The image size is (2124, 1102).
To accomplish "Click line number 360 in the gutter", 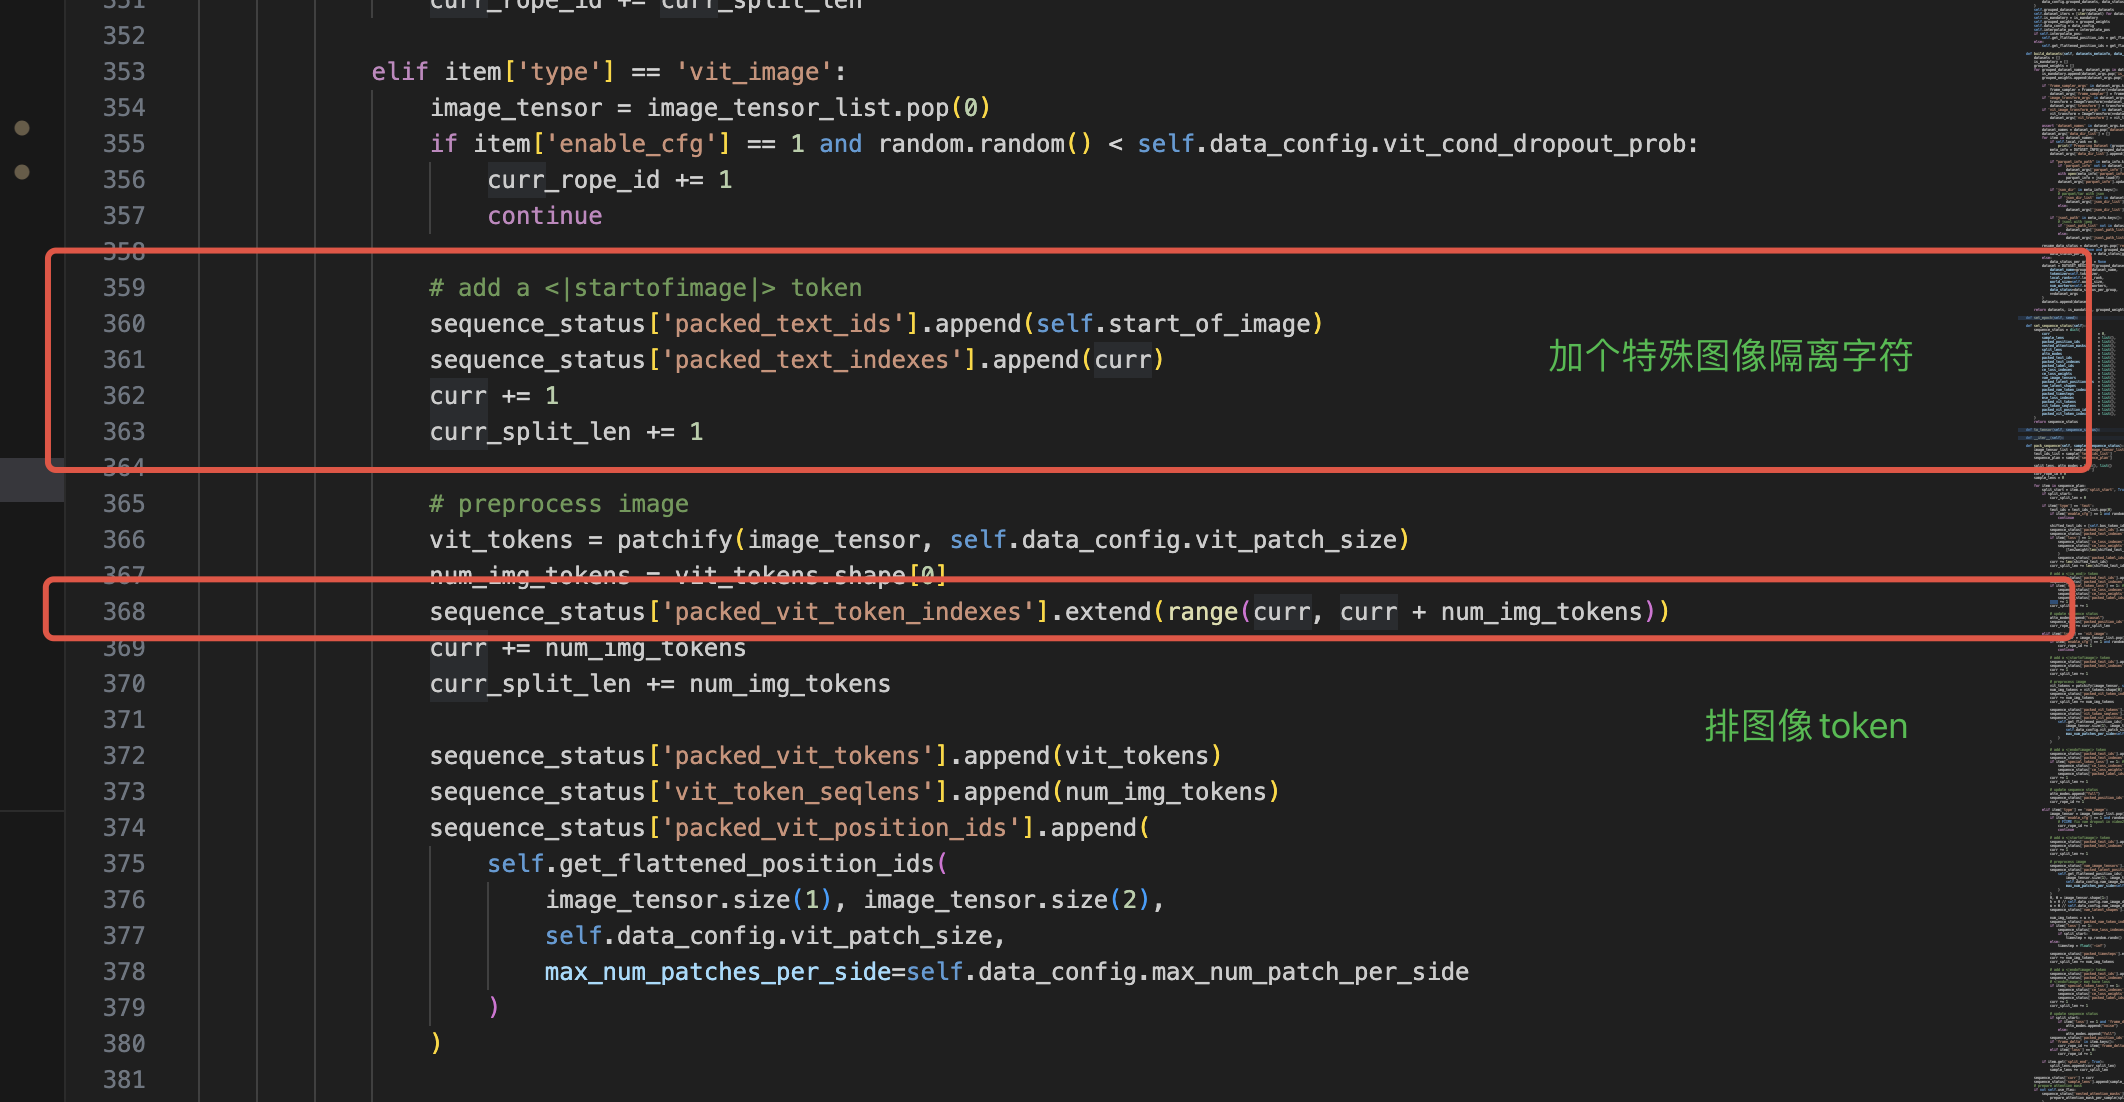I will point(124,324).
